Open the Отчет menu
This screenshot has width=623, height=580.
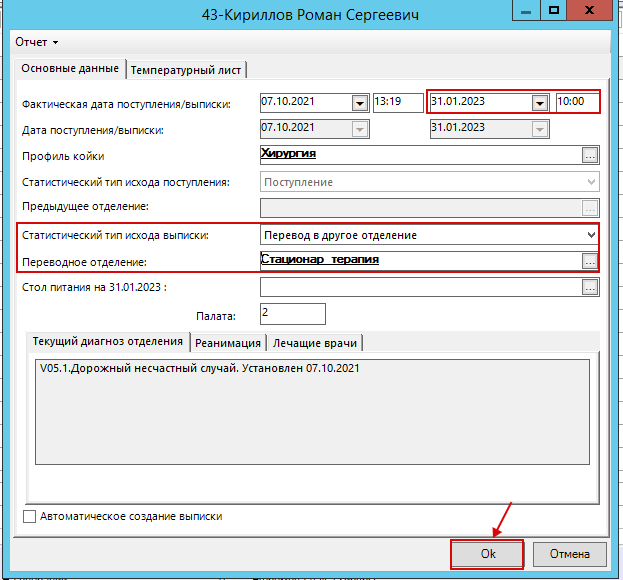36,42
